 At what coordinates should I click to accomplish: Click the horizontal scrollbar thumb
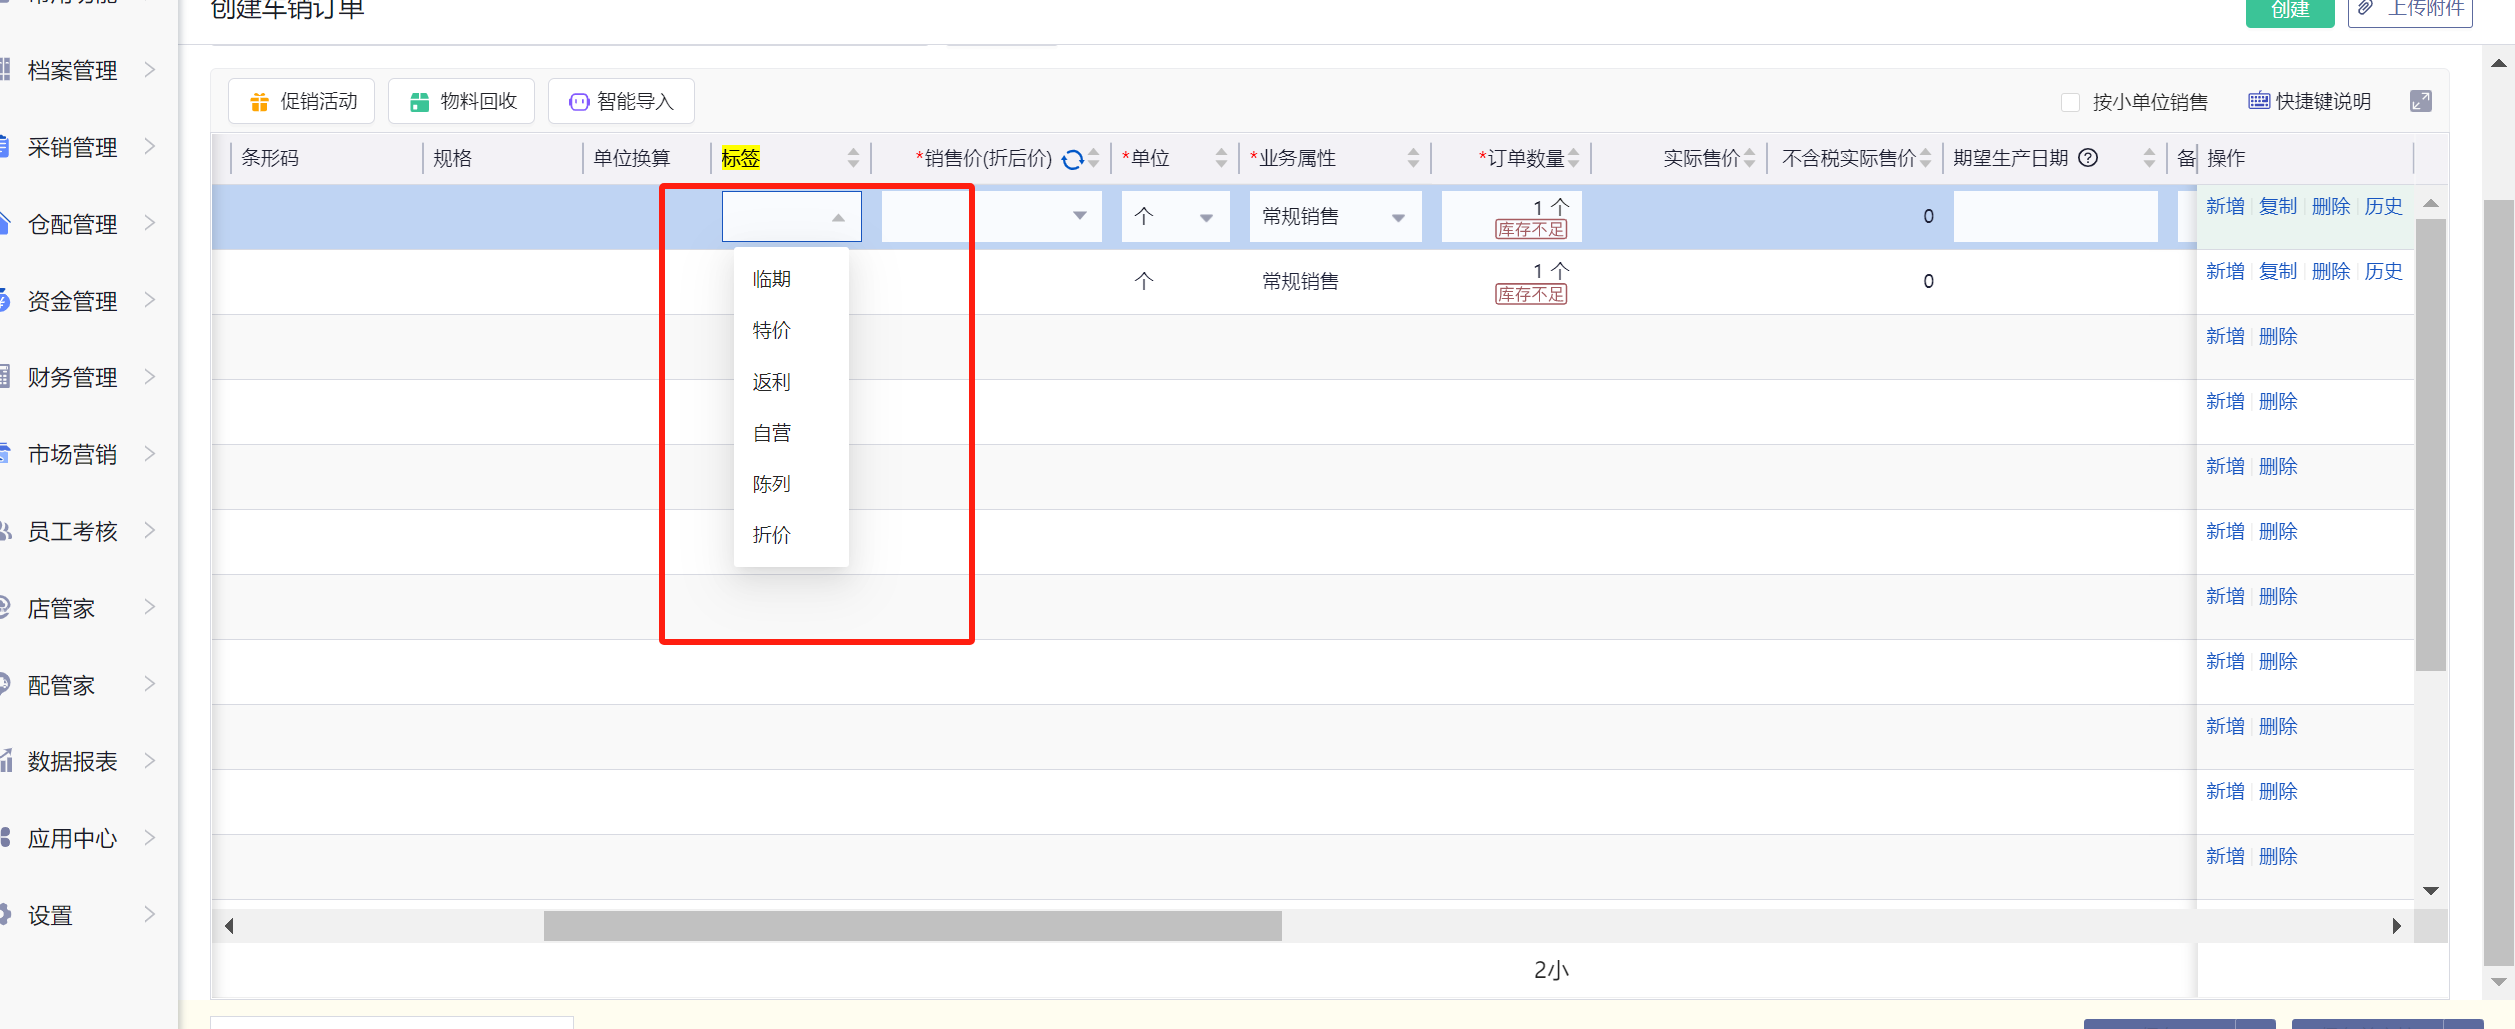point(912,926)
